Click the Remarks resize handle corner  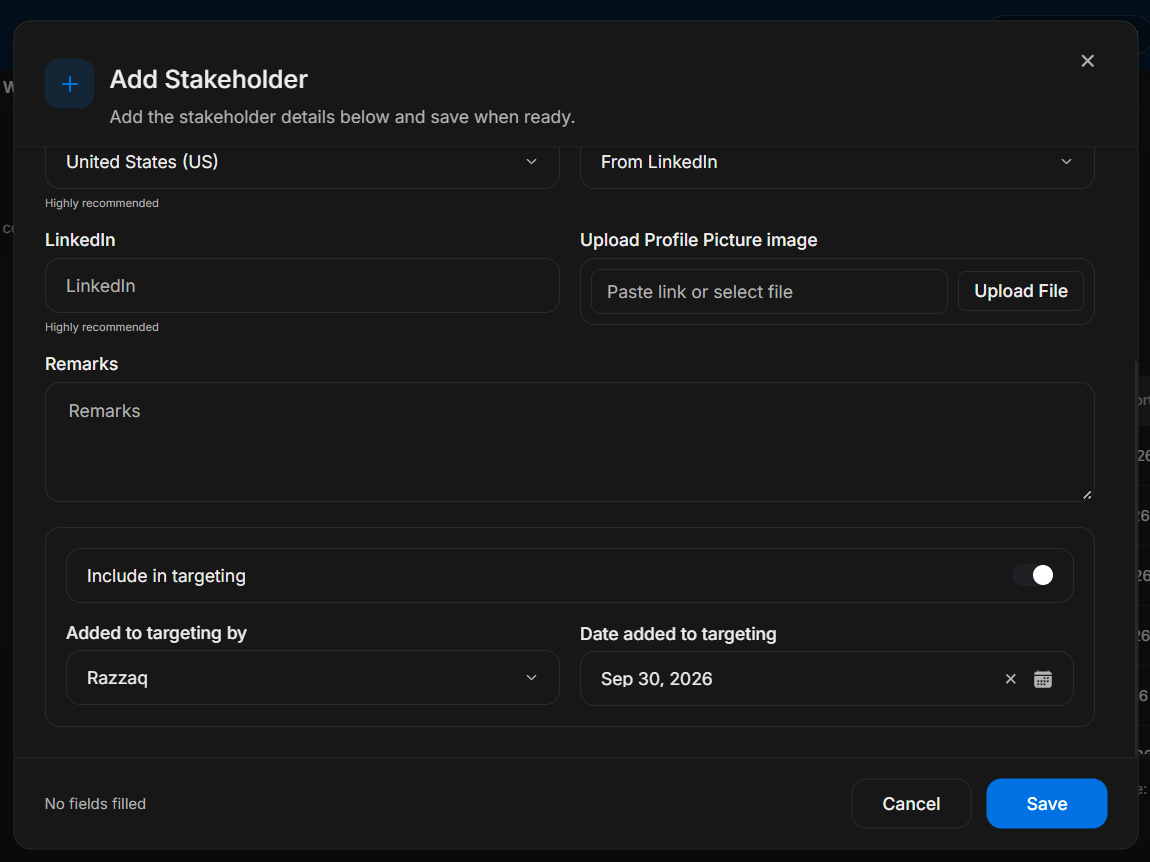1087,494
